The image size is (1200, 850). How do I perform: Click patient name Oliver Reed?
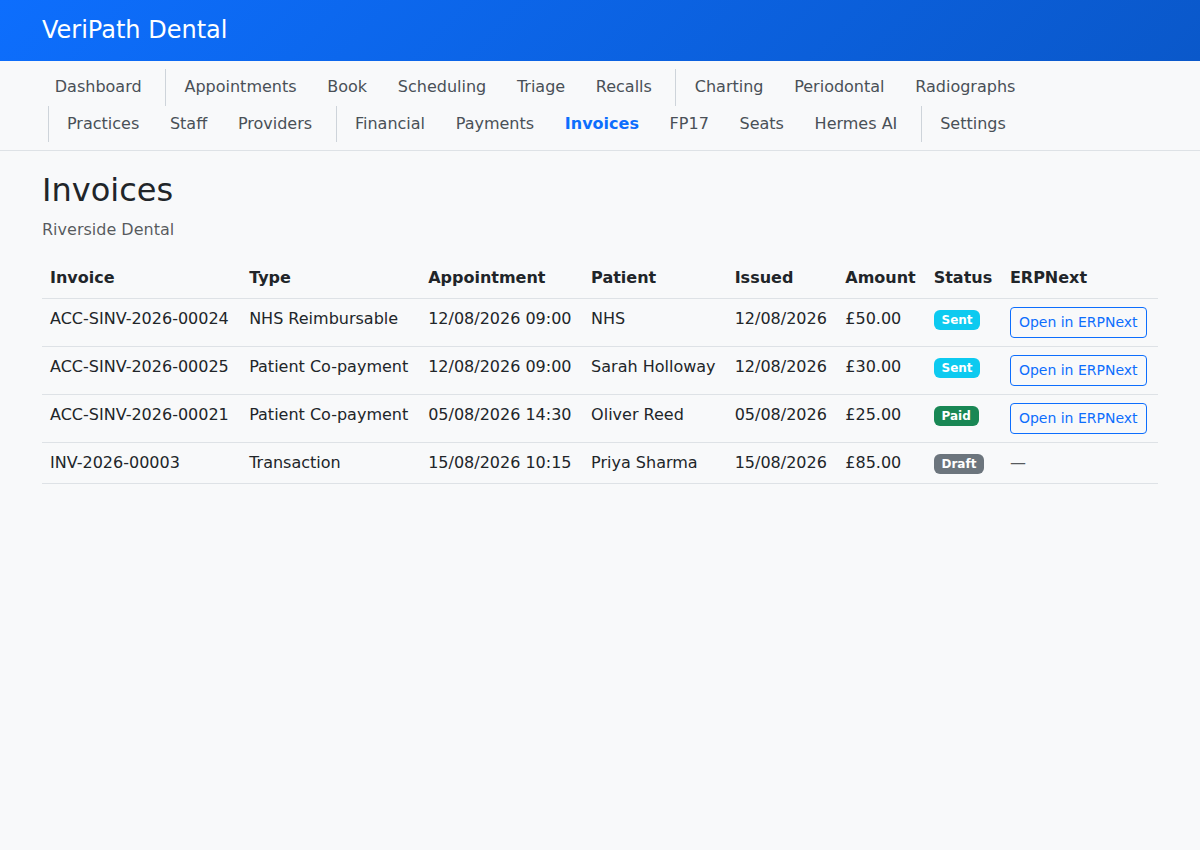coord(637,415)
